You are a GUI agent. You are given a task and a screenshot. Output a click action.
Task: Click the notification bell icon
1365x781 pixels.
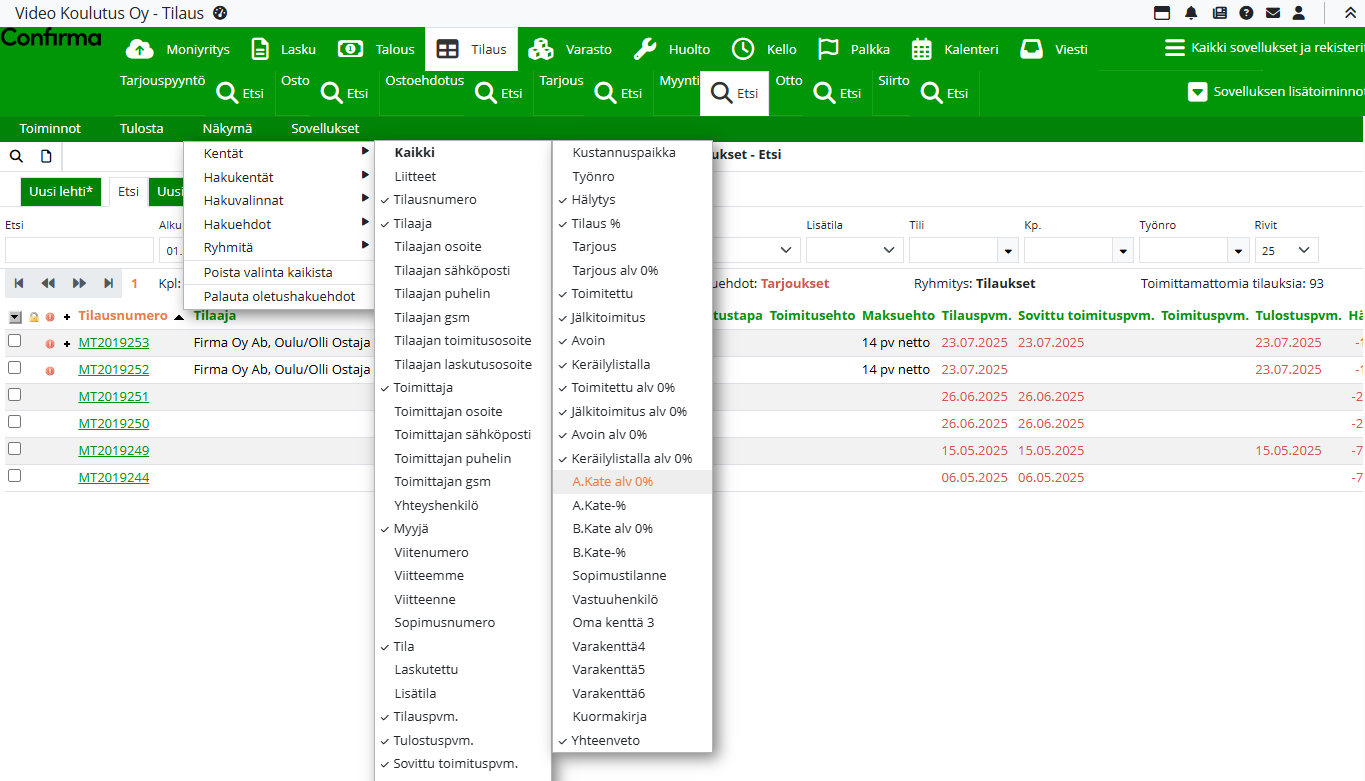(1191, 13)
